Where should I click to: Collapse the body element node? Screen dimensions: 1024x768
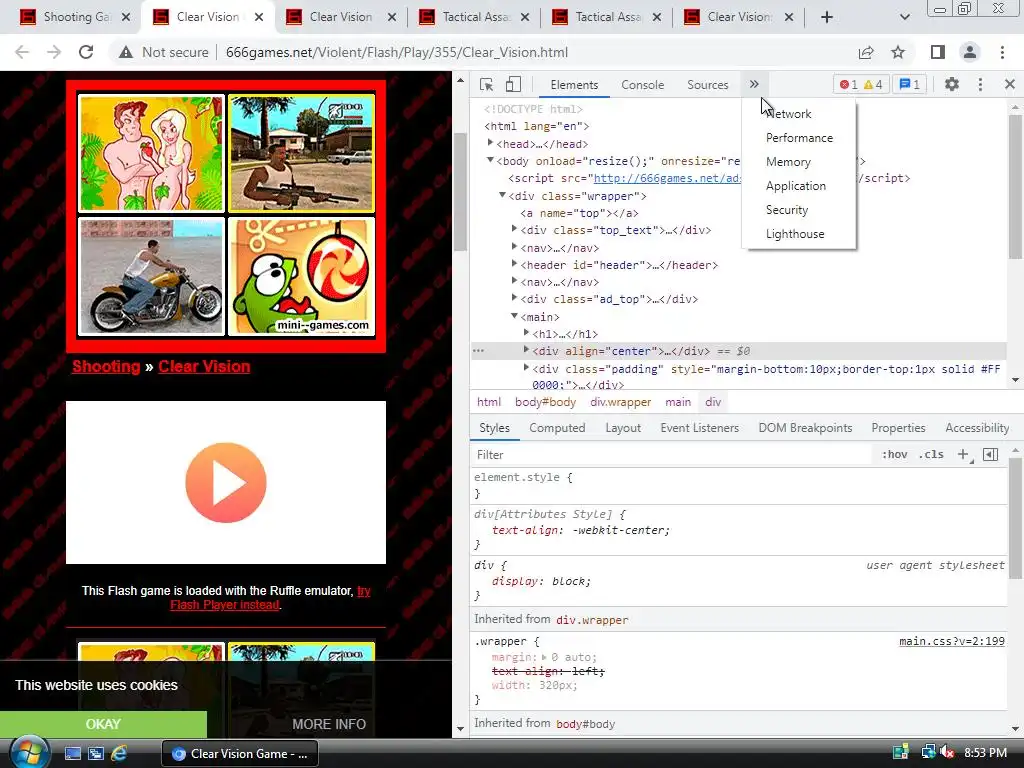(490, 160)
